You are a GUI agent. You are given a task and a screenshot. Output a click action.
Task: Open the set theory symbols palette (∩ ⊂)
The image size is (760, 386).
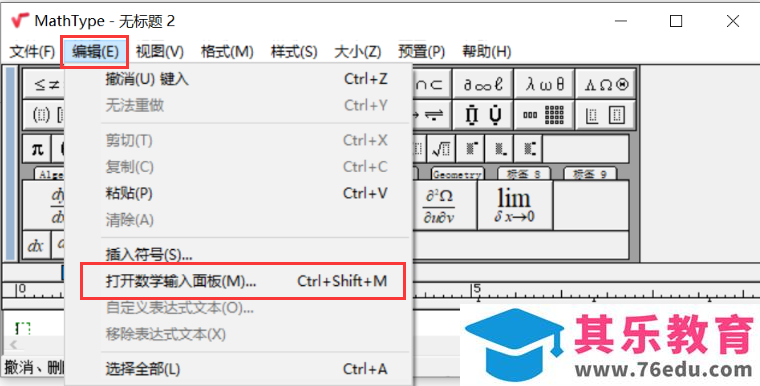pyautogui.click(x=431, y=84)
